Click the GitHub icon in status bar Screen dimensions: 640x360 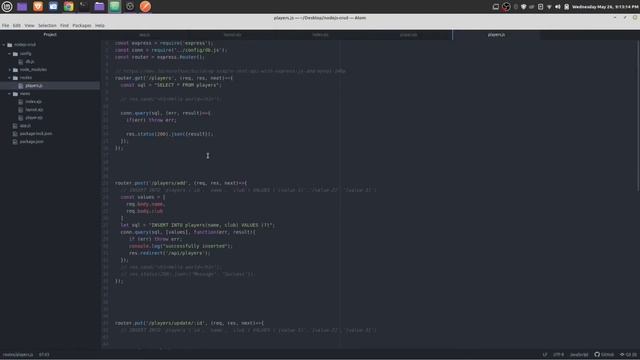coord(597,354)
